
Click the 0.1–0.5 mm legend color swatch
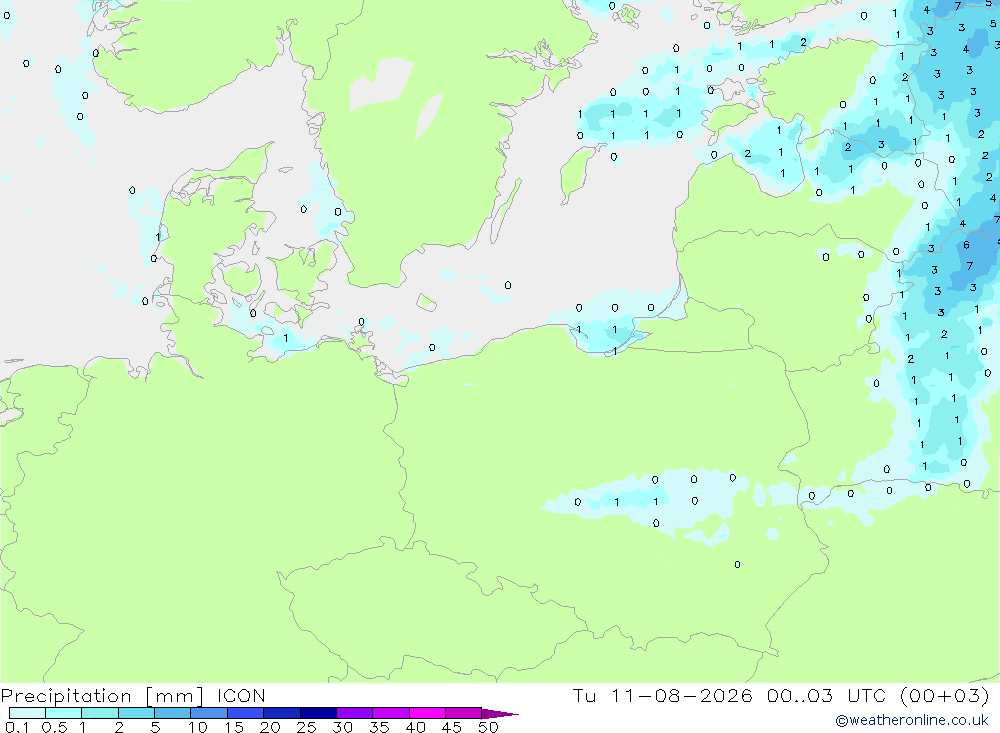click(27, 713)
